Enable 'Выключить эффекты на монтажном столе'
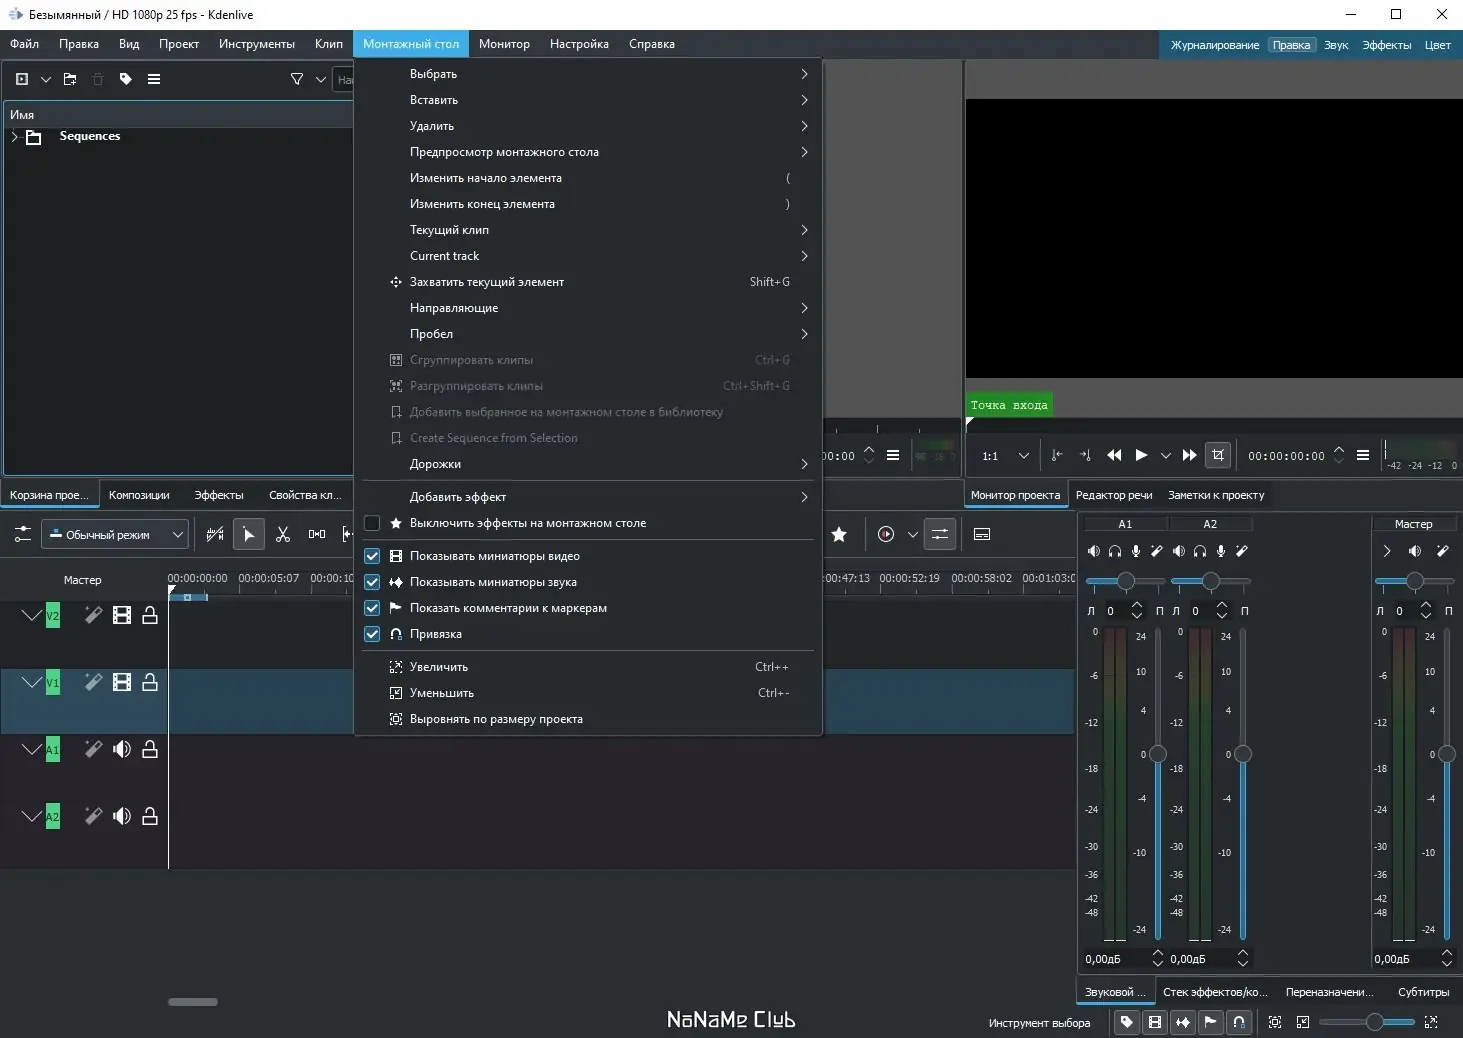 [372, 523]
